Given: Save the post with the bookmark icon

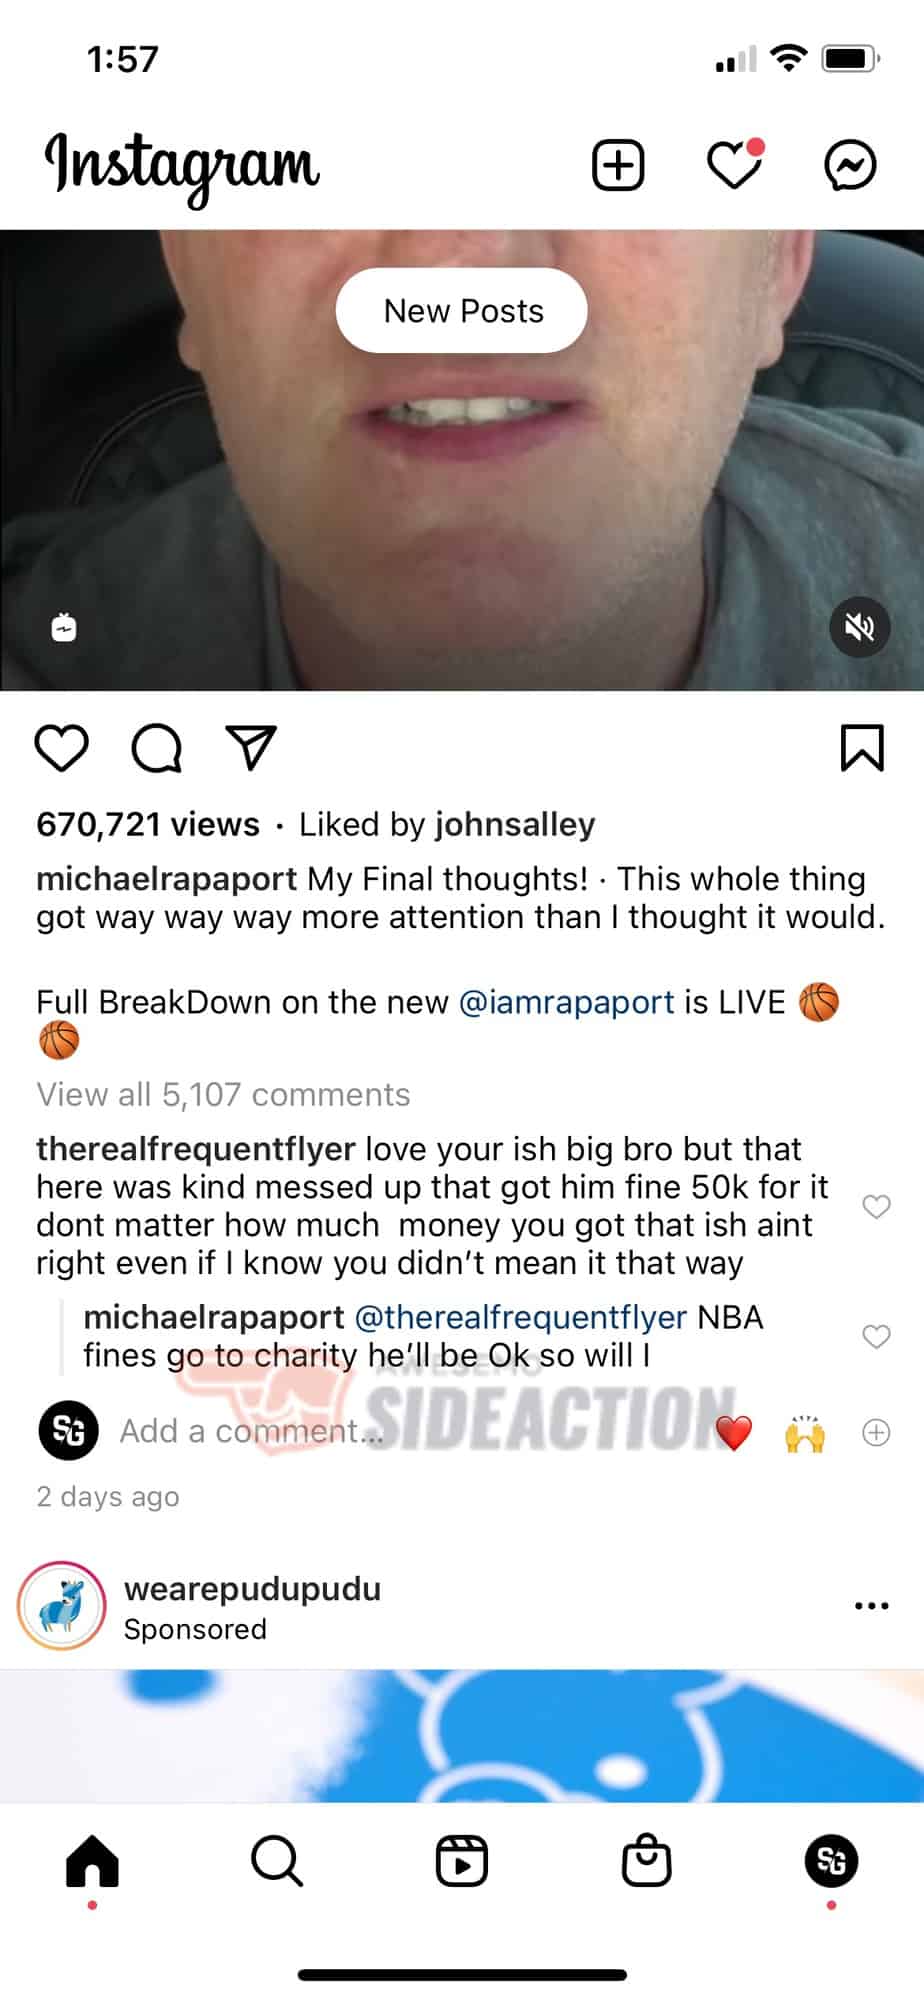Looking at the screenshot, I should coord(862,748).
